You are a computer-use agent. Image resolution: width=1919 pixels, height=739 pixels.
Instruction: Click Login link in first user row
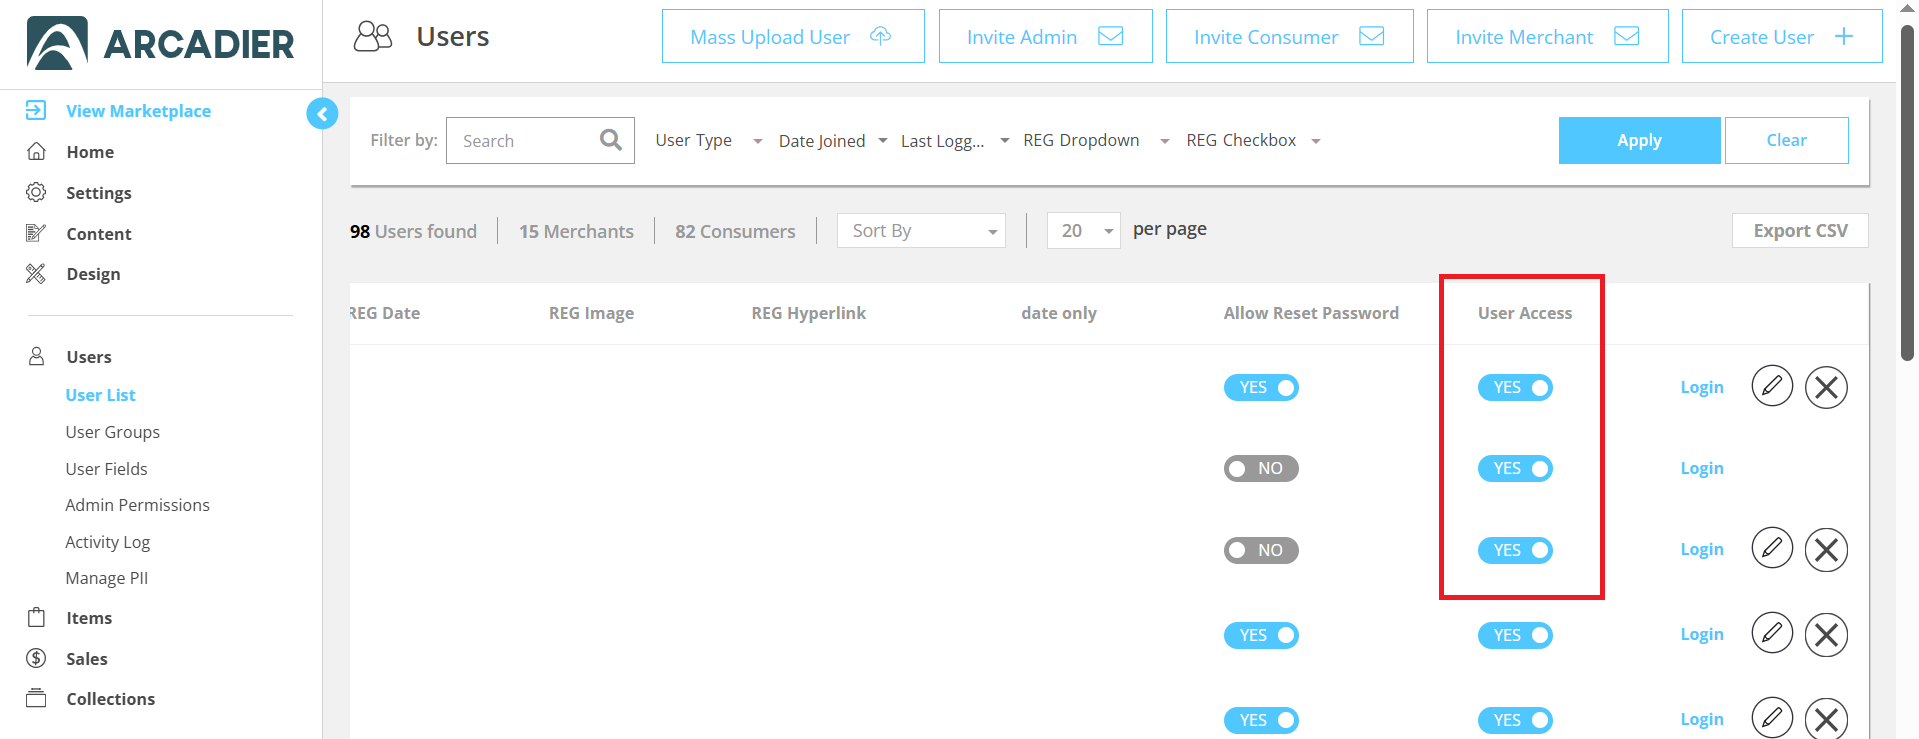point(1701,387)
